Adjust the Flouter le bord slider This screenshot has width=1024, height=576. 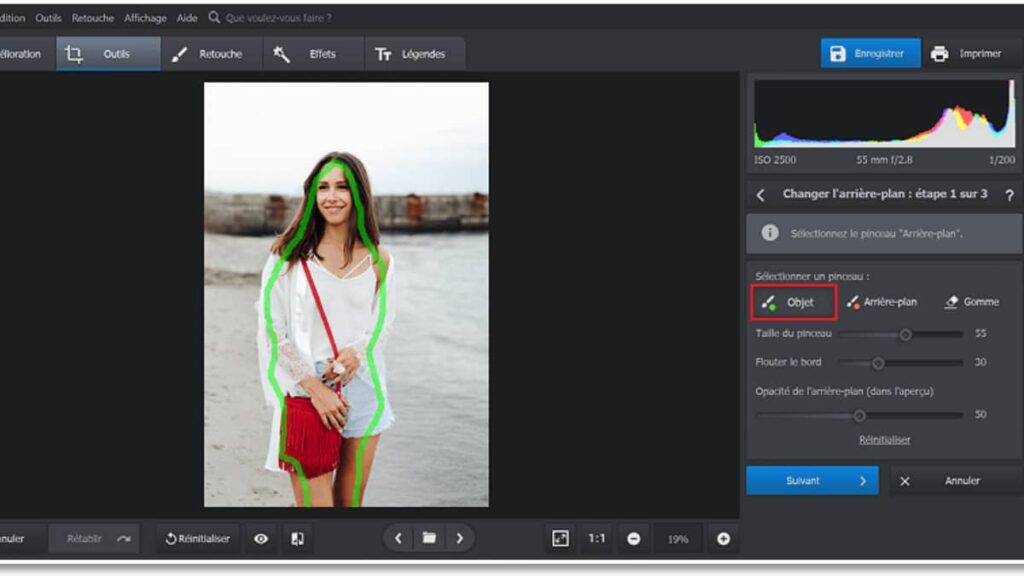[901, 362]
